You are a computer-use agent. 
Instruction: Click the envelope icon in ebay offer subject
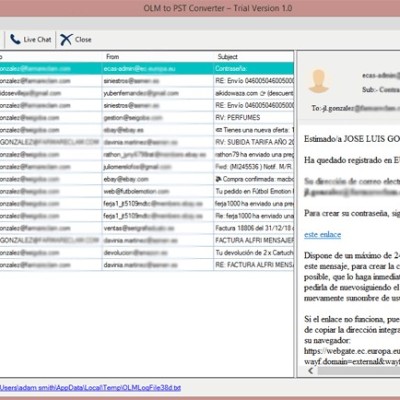(x=219, y=130)
